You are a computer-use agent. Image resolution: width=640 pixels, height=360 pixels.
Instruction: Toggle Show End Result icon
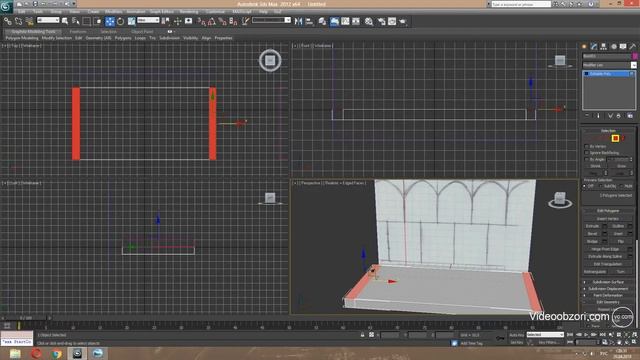tap(598, 116)
